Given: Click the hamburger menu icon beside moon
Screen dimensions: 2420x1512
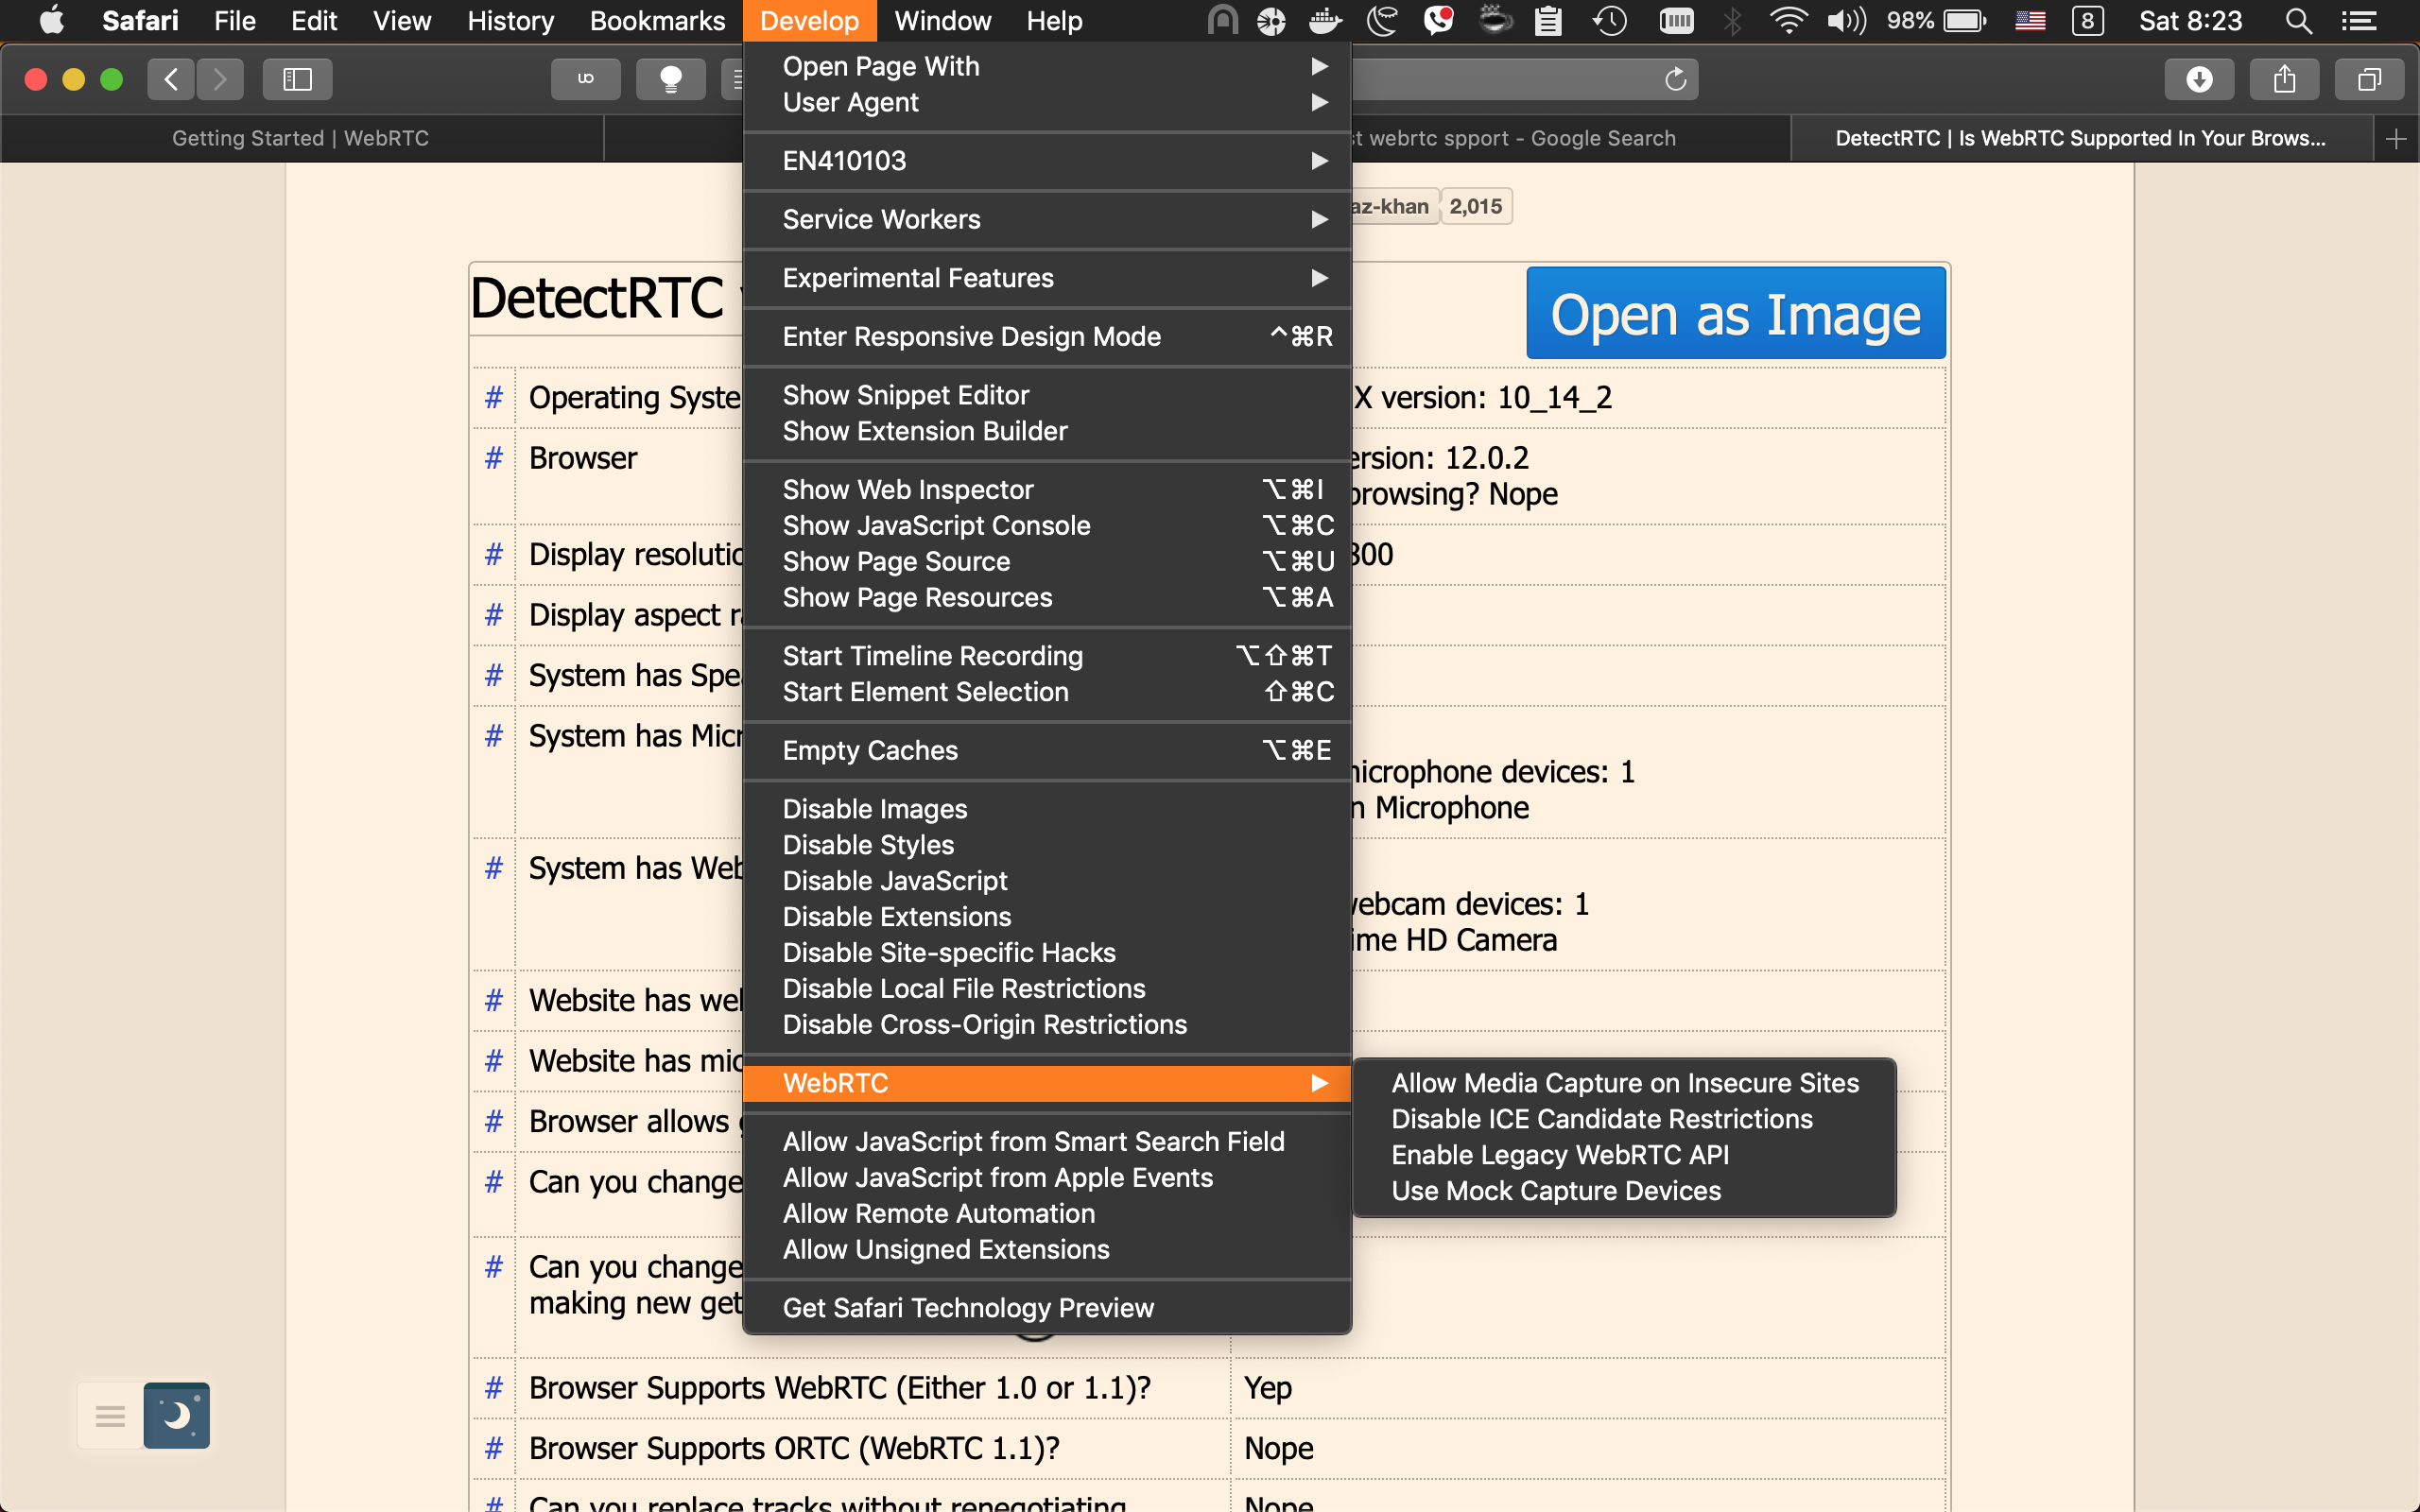Looking at the screenshot, I should 110,1415.
